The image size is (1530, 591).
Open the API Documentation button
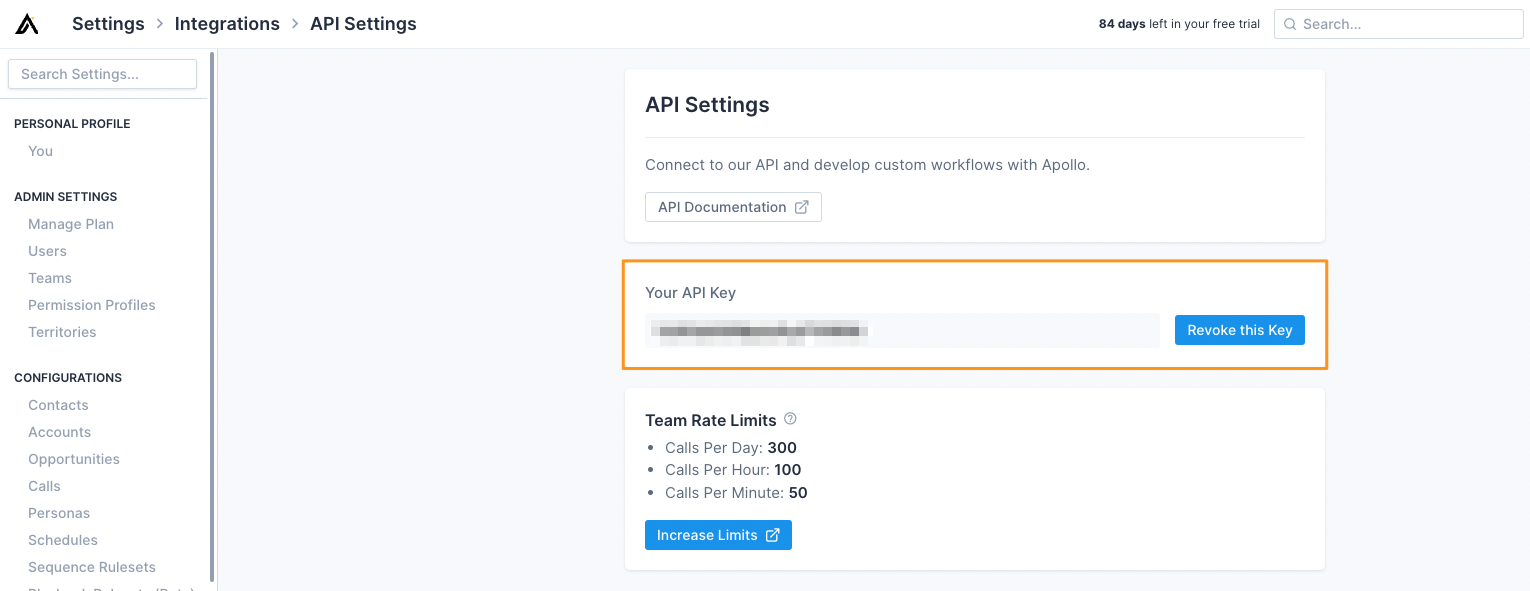coord(733,207)
